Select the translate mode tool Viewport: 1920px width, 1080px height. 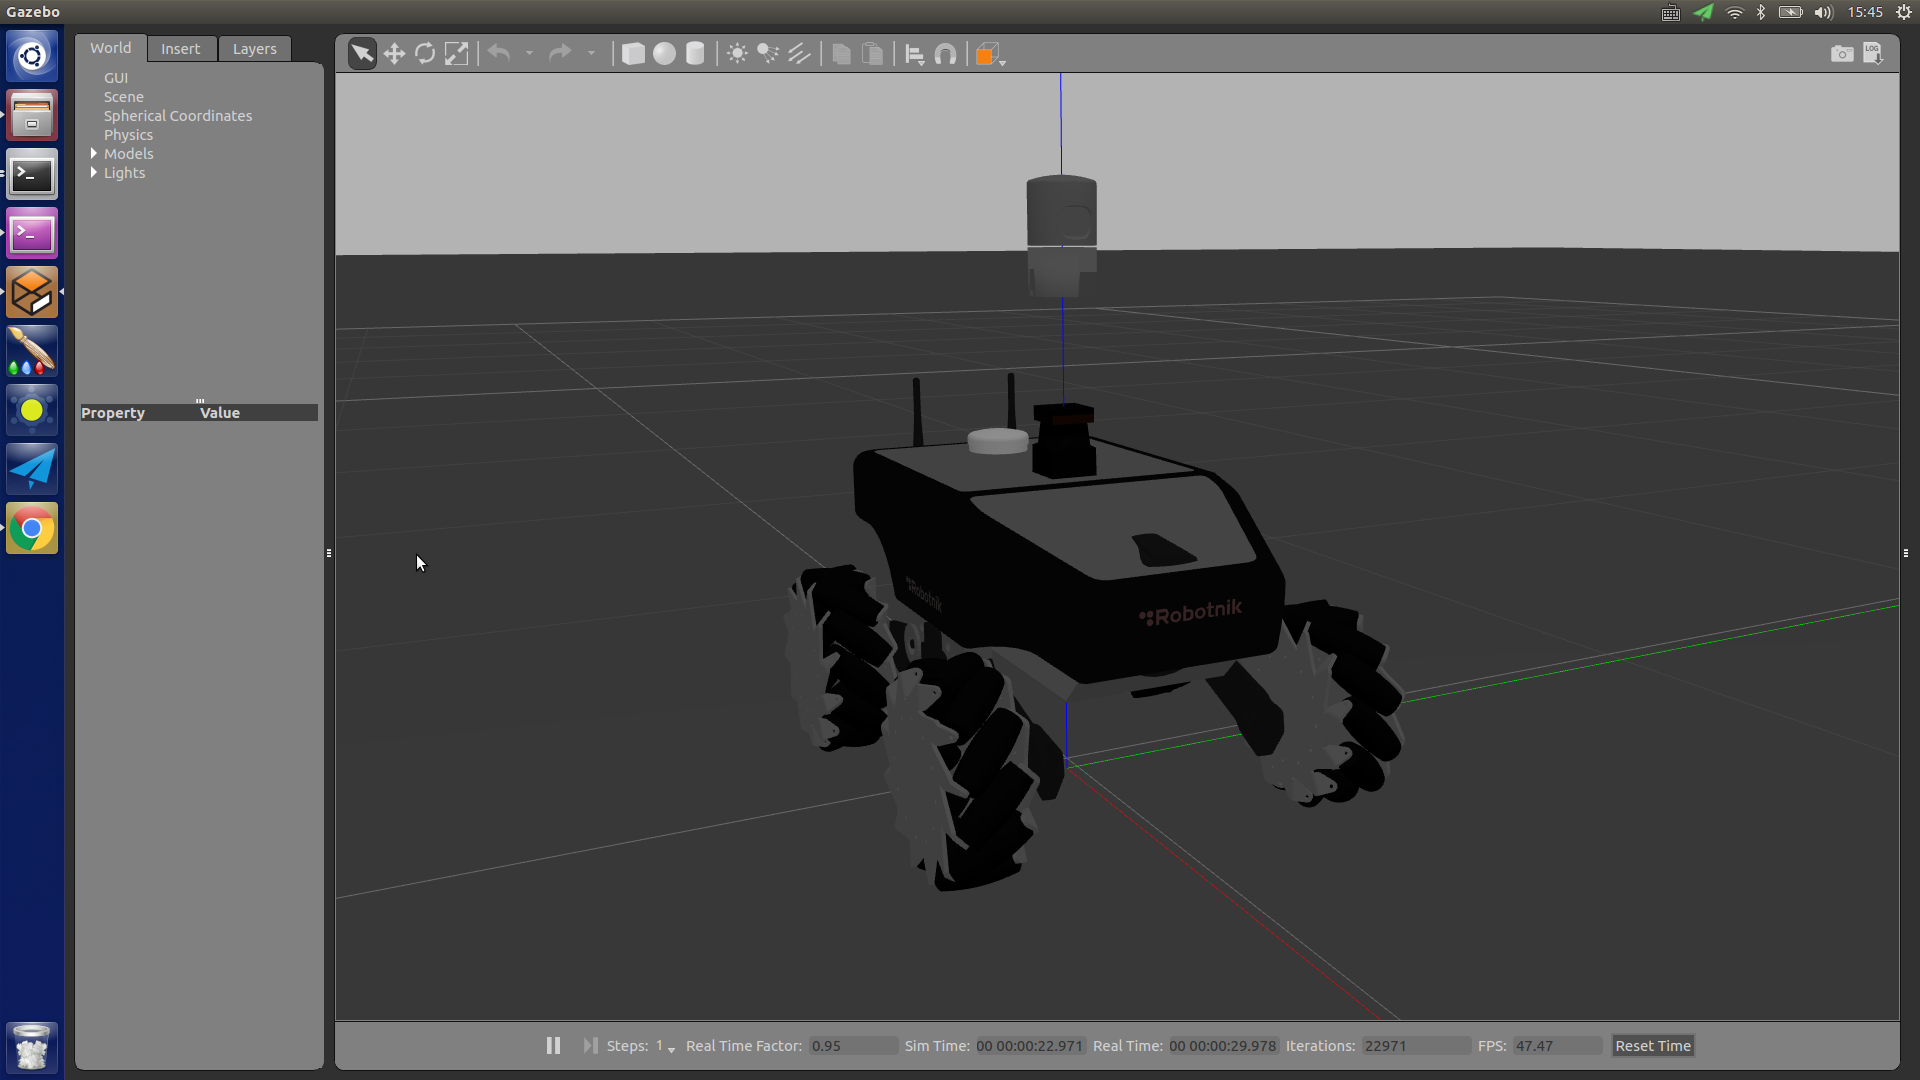(x=394, y=54)
